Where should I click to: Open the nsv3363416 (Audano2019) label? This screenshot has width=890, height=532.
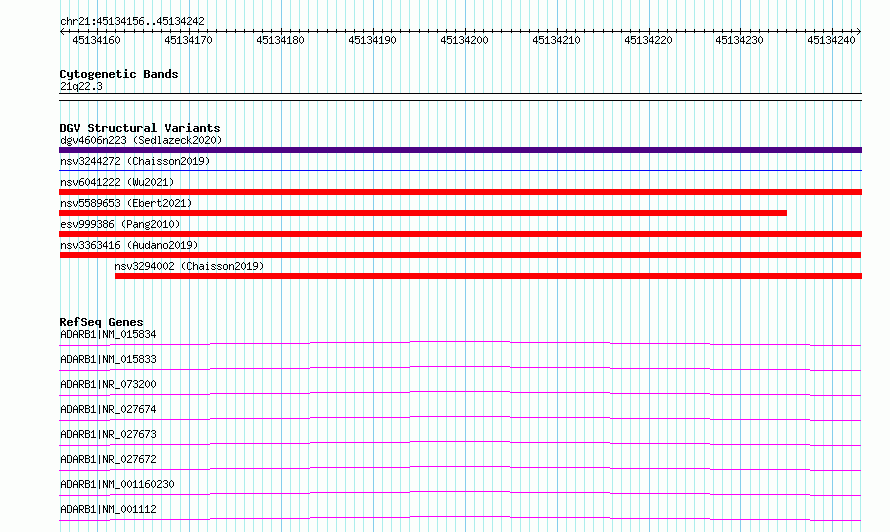tap(129, 245)
